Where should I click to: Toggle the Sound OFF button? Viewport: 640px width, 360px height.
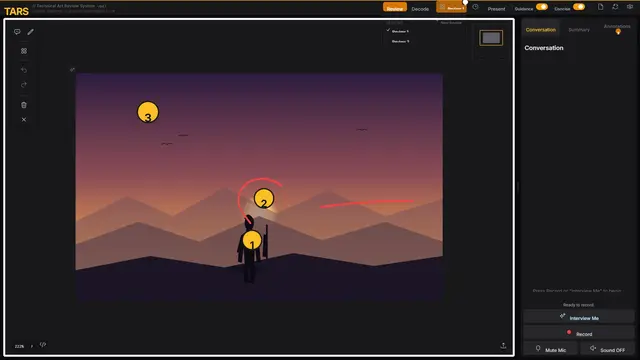coord(607,349)
